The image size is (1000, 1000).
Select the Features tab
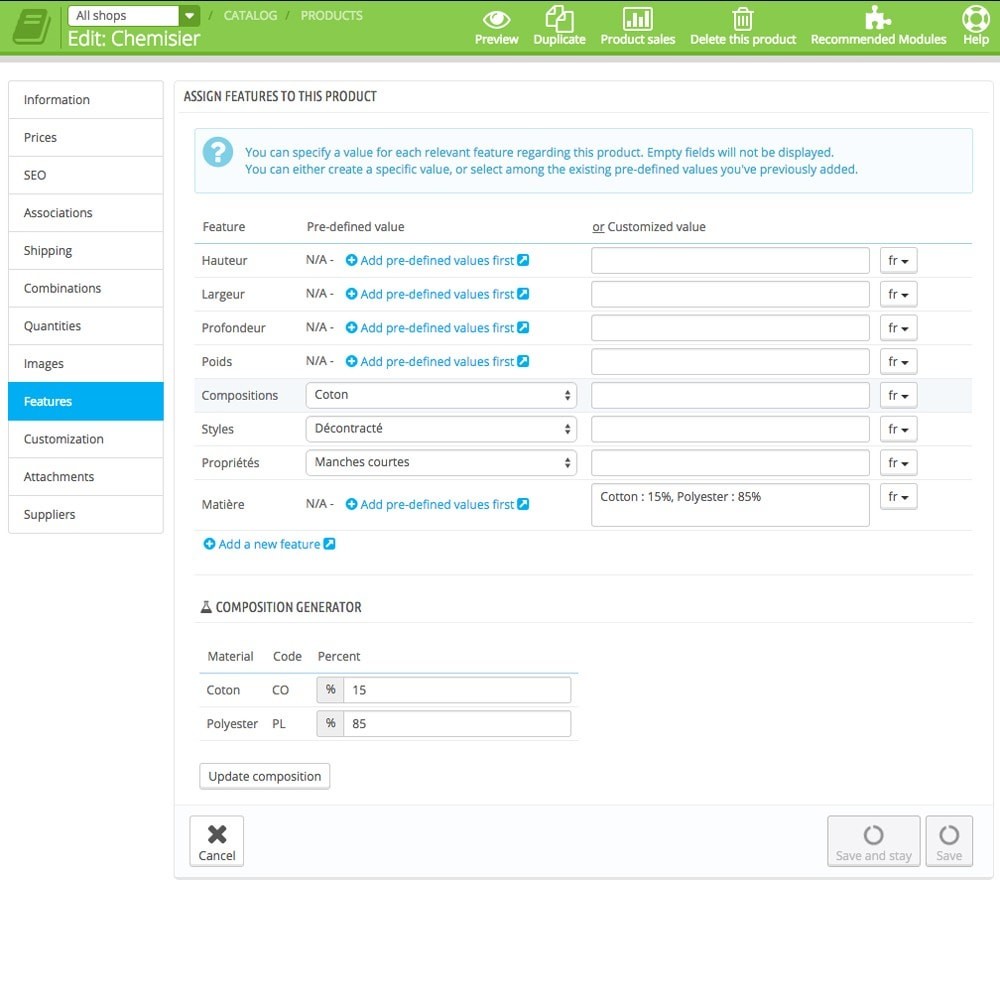coord(85,401)
